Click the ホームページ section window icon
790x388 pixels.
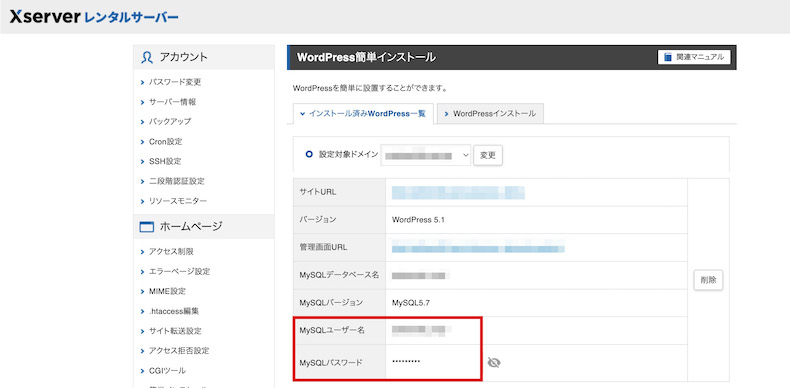tap(146, 227)
